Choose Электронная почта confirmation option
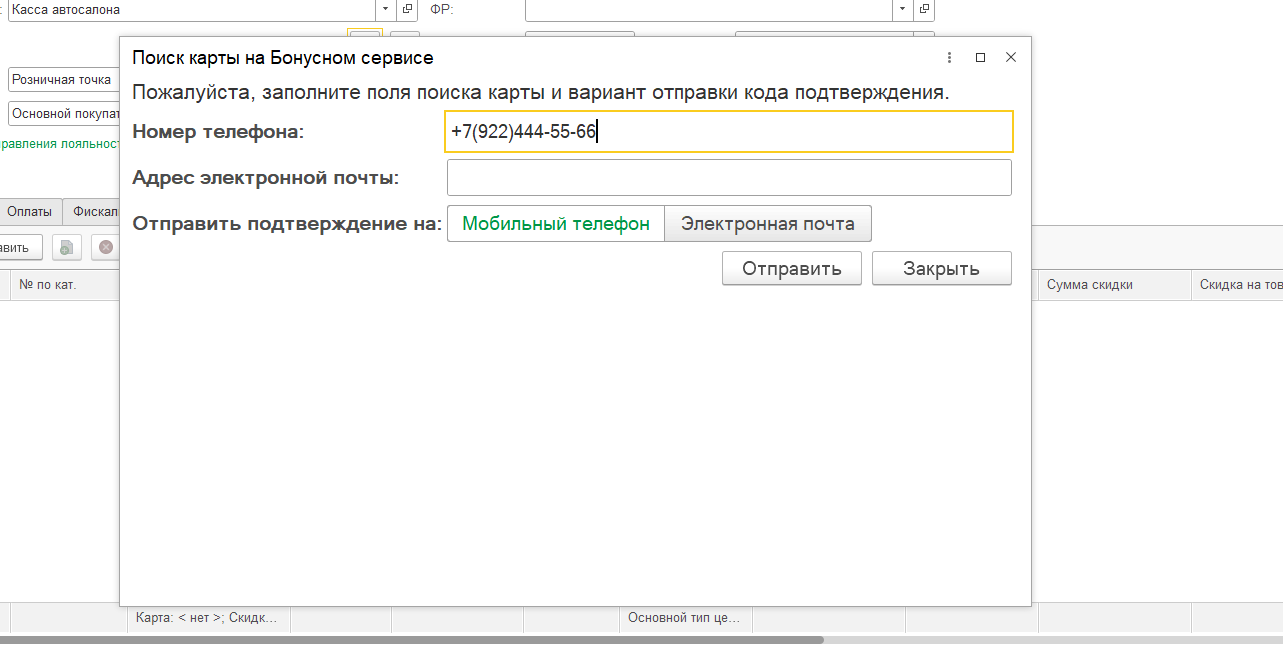This screenshot has height=647, width=1283. tap(768, 224)
